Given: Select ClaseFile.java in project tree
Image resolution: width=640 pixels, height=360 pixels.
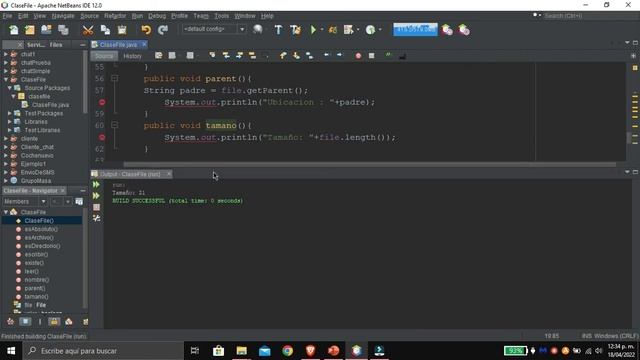Looking at the screenshot, I should click(50, 105).
